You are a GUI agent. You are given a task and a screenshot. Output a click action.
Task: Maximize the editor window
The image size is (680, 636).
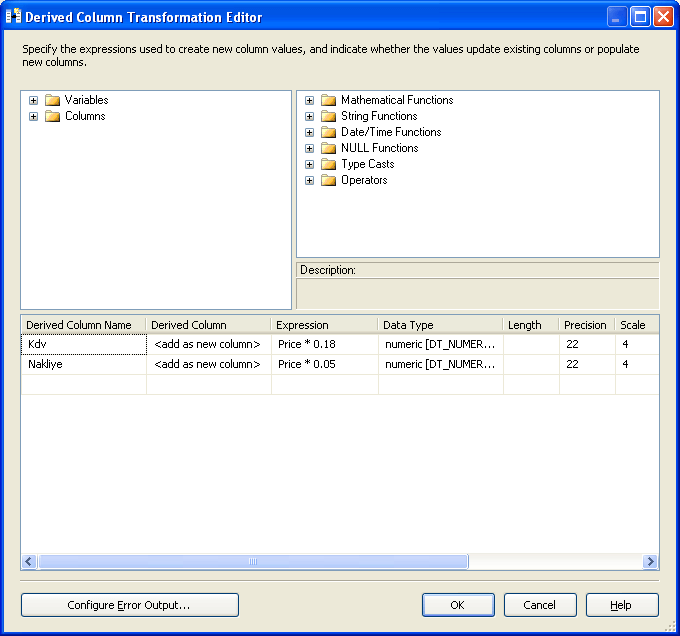[640, 17]
